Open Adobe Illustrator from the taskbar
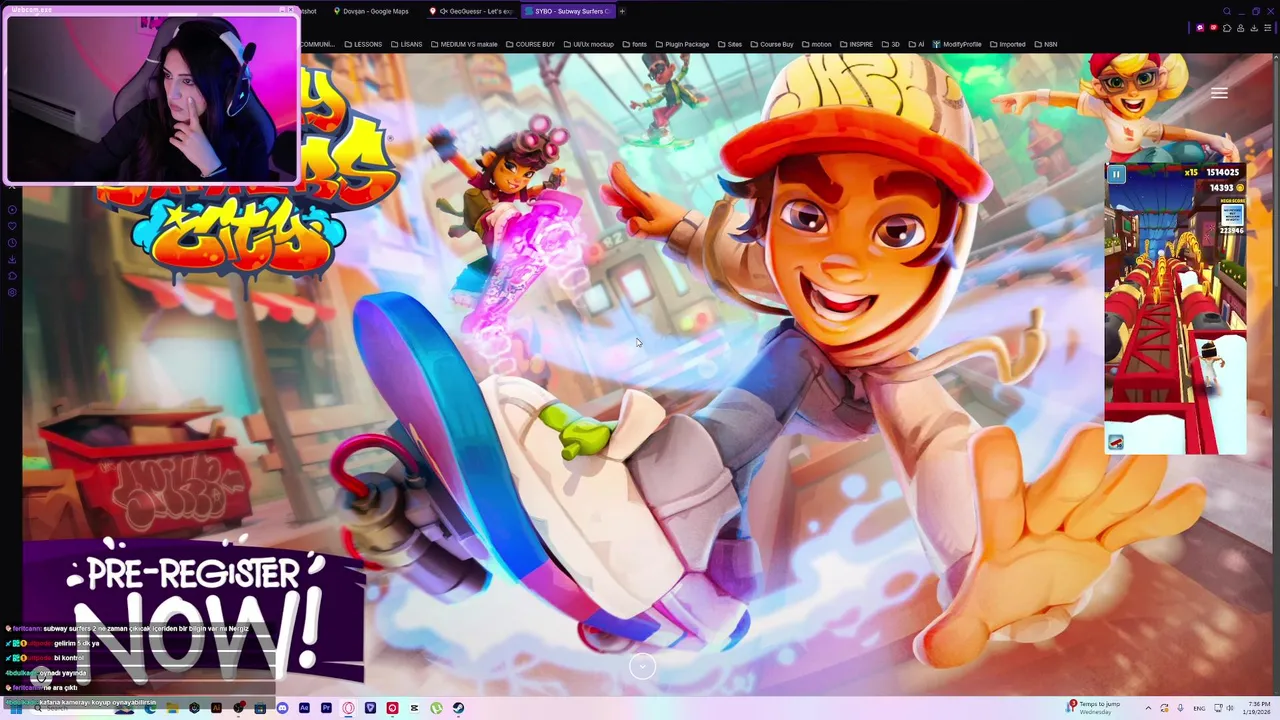The height and width of the screenshot is (720, 1280). (x=216, y=708)
